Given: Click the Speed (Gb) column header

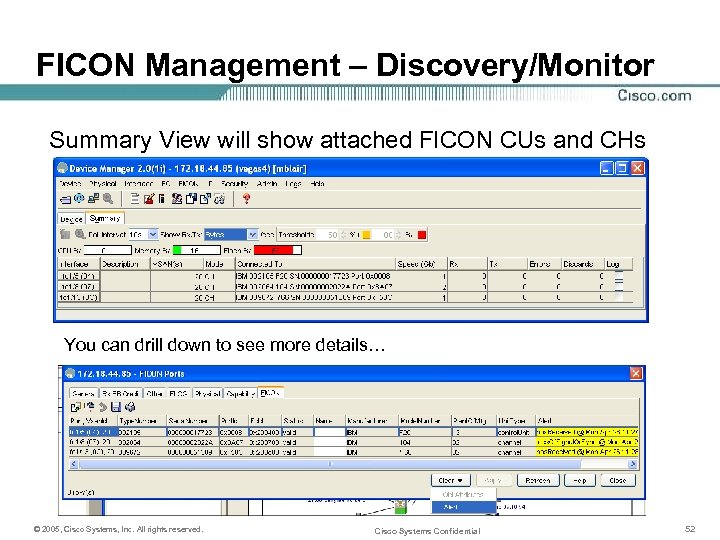Looking at the screenshot, I should 421,264.
